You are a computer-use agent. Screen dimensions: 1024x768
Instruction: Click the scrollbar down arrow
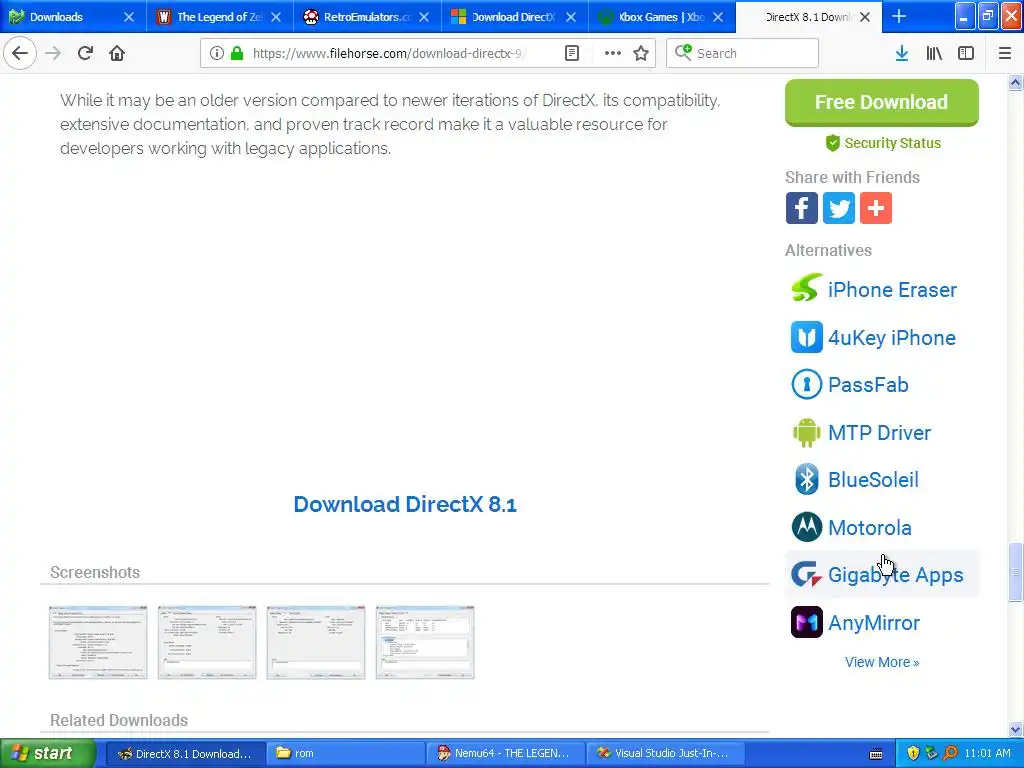pyautogui.click(x=1016, y=729)
